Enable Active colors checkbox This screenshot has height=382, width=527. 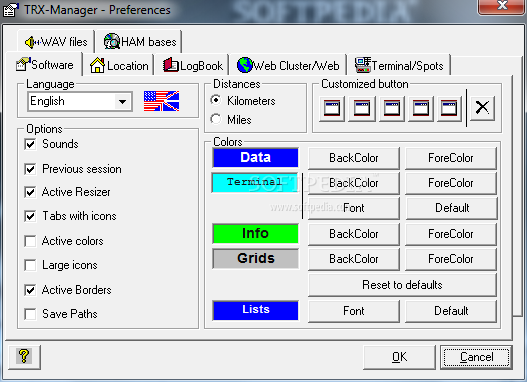[x=30, y=241]
